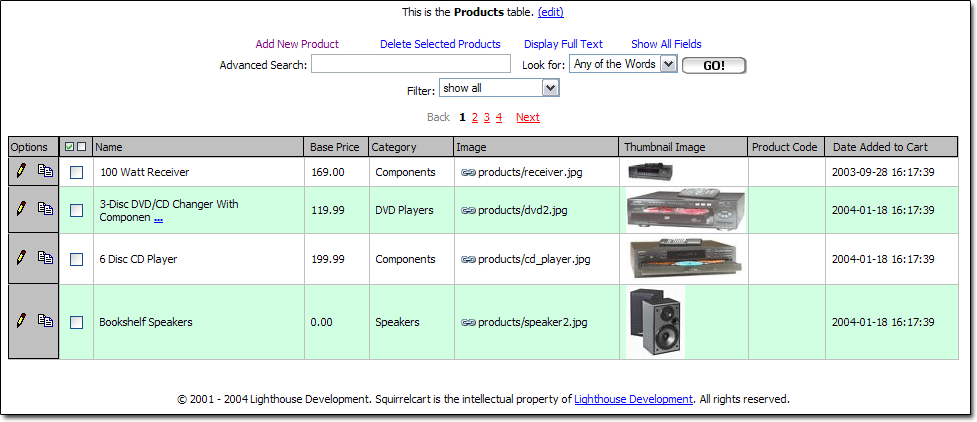Click Next to advance the page
The width and height of the screenshot is (977, 422).
coord(527,117)
